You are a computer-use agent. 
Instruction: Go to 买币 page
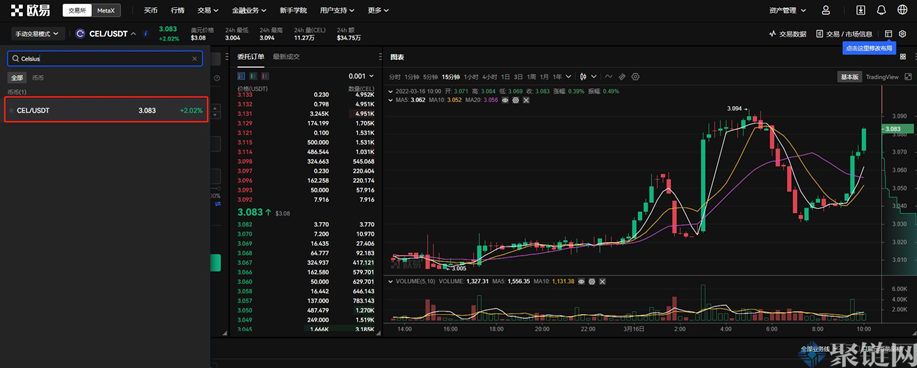[151, 10]
